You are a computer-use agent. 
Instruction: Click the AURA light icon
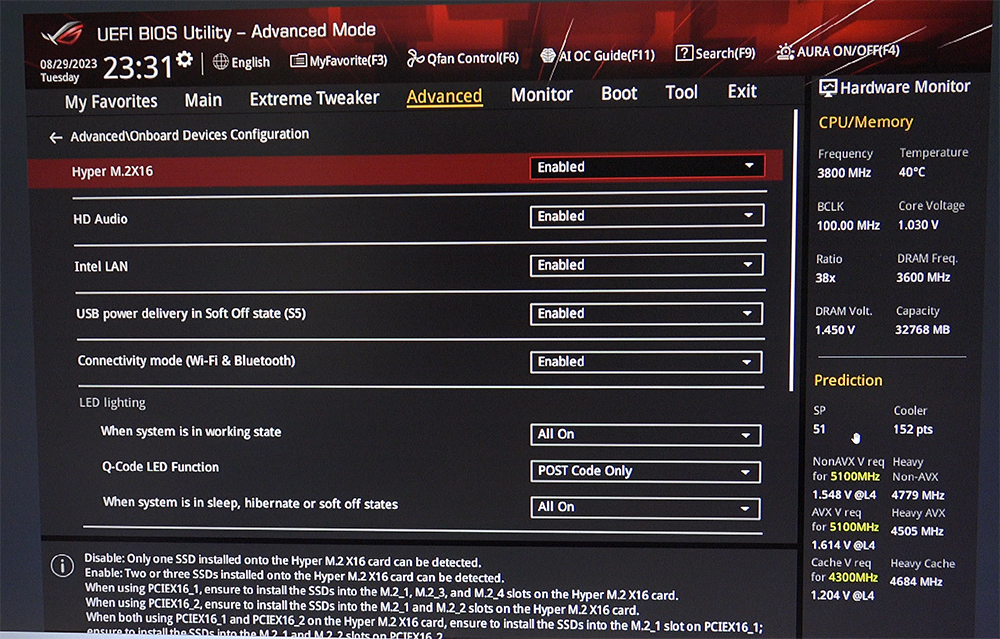[785, 51]
